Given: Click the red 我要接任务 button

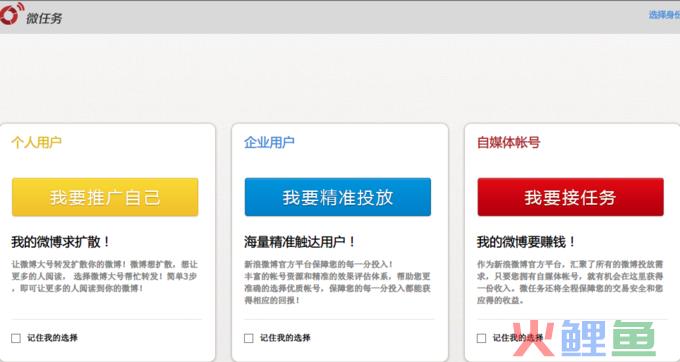Looking at the screenshot, I should (570, 197).
